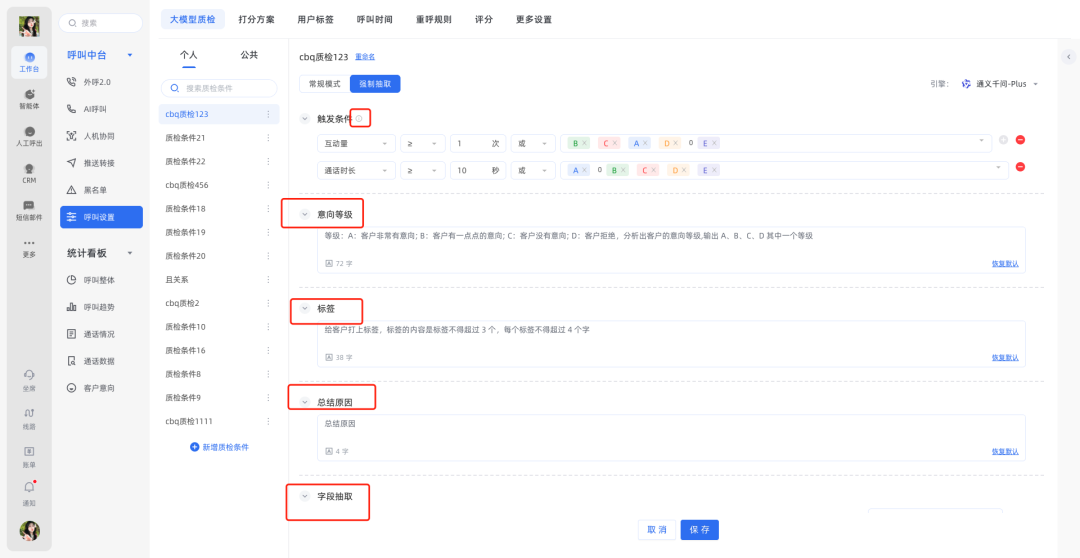The height and width of the screenshot is (558, 1080).
Task: Open the 智能体 sidebar icon
Action: coord(29,98)
